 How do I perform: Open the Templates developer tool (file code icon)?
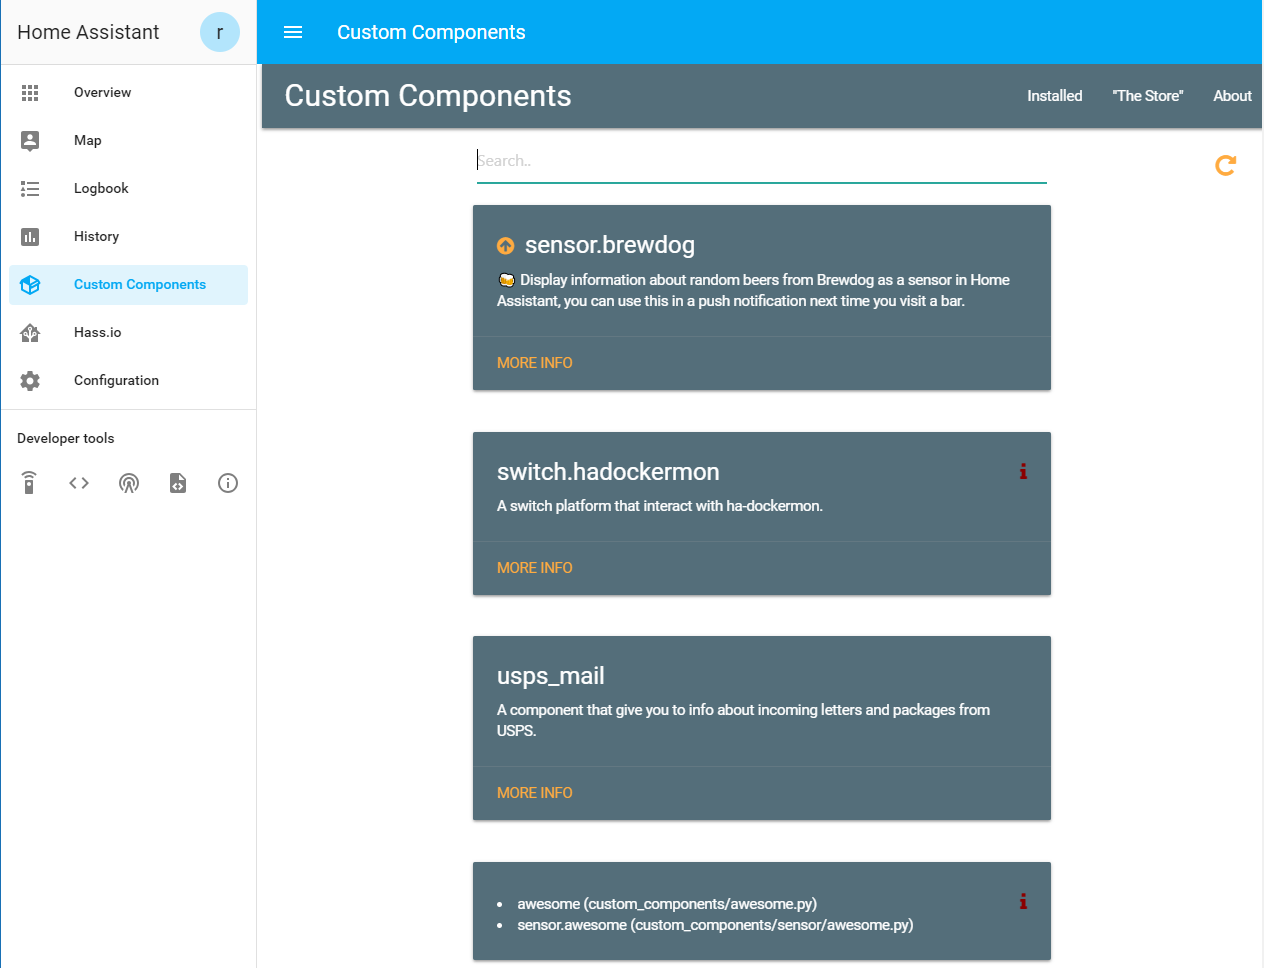(x=178, y=483)
